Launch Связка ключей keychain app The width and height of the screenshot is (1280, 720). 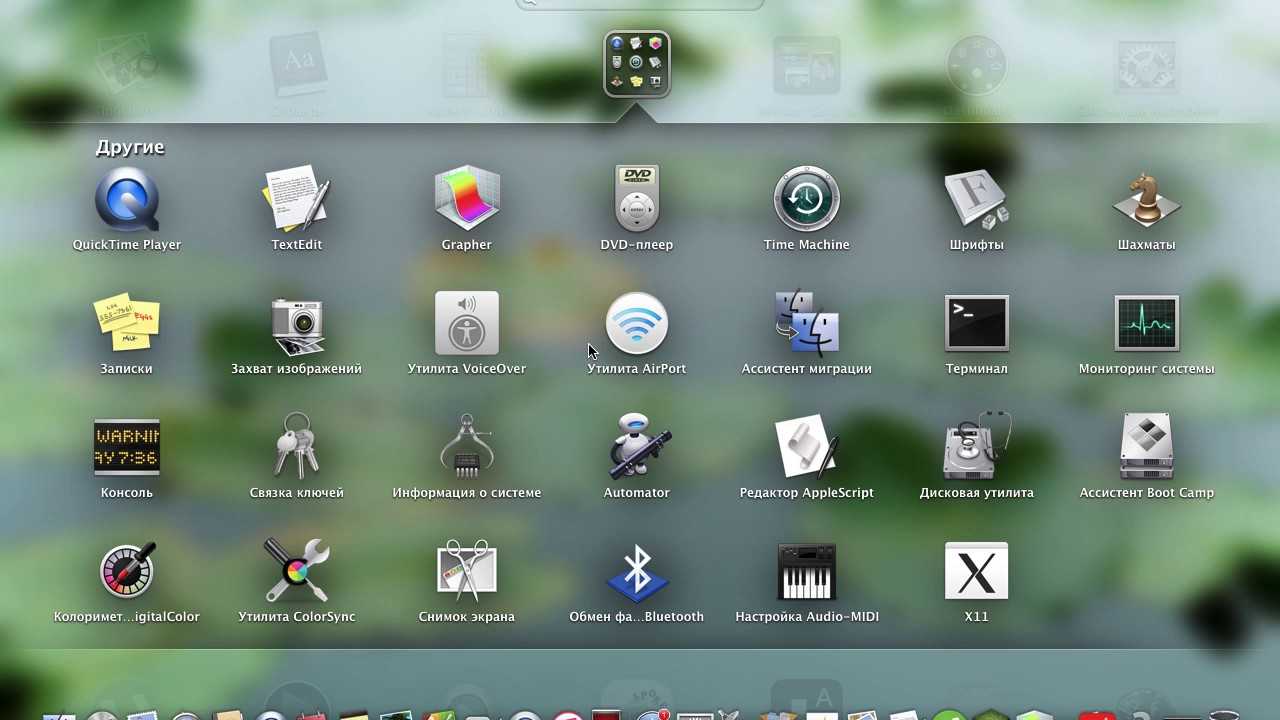[297, 447]
